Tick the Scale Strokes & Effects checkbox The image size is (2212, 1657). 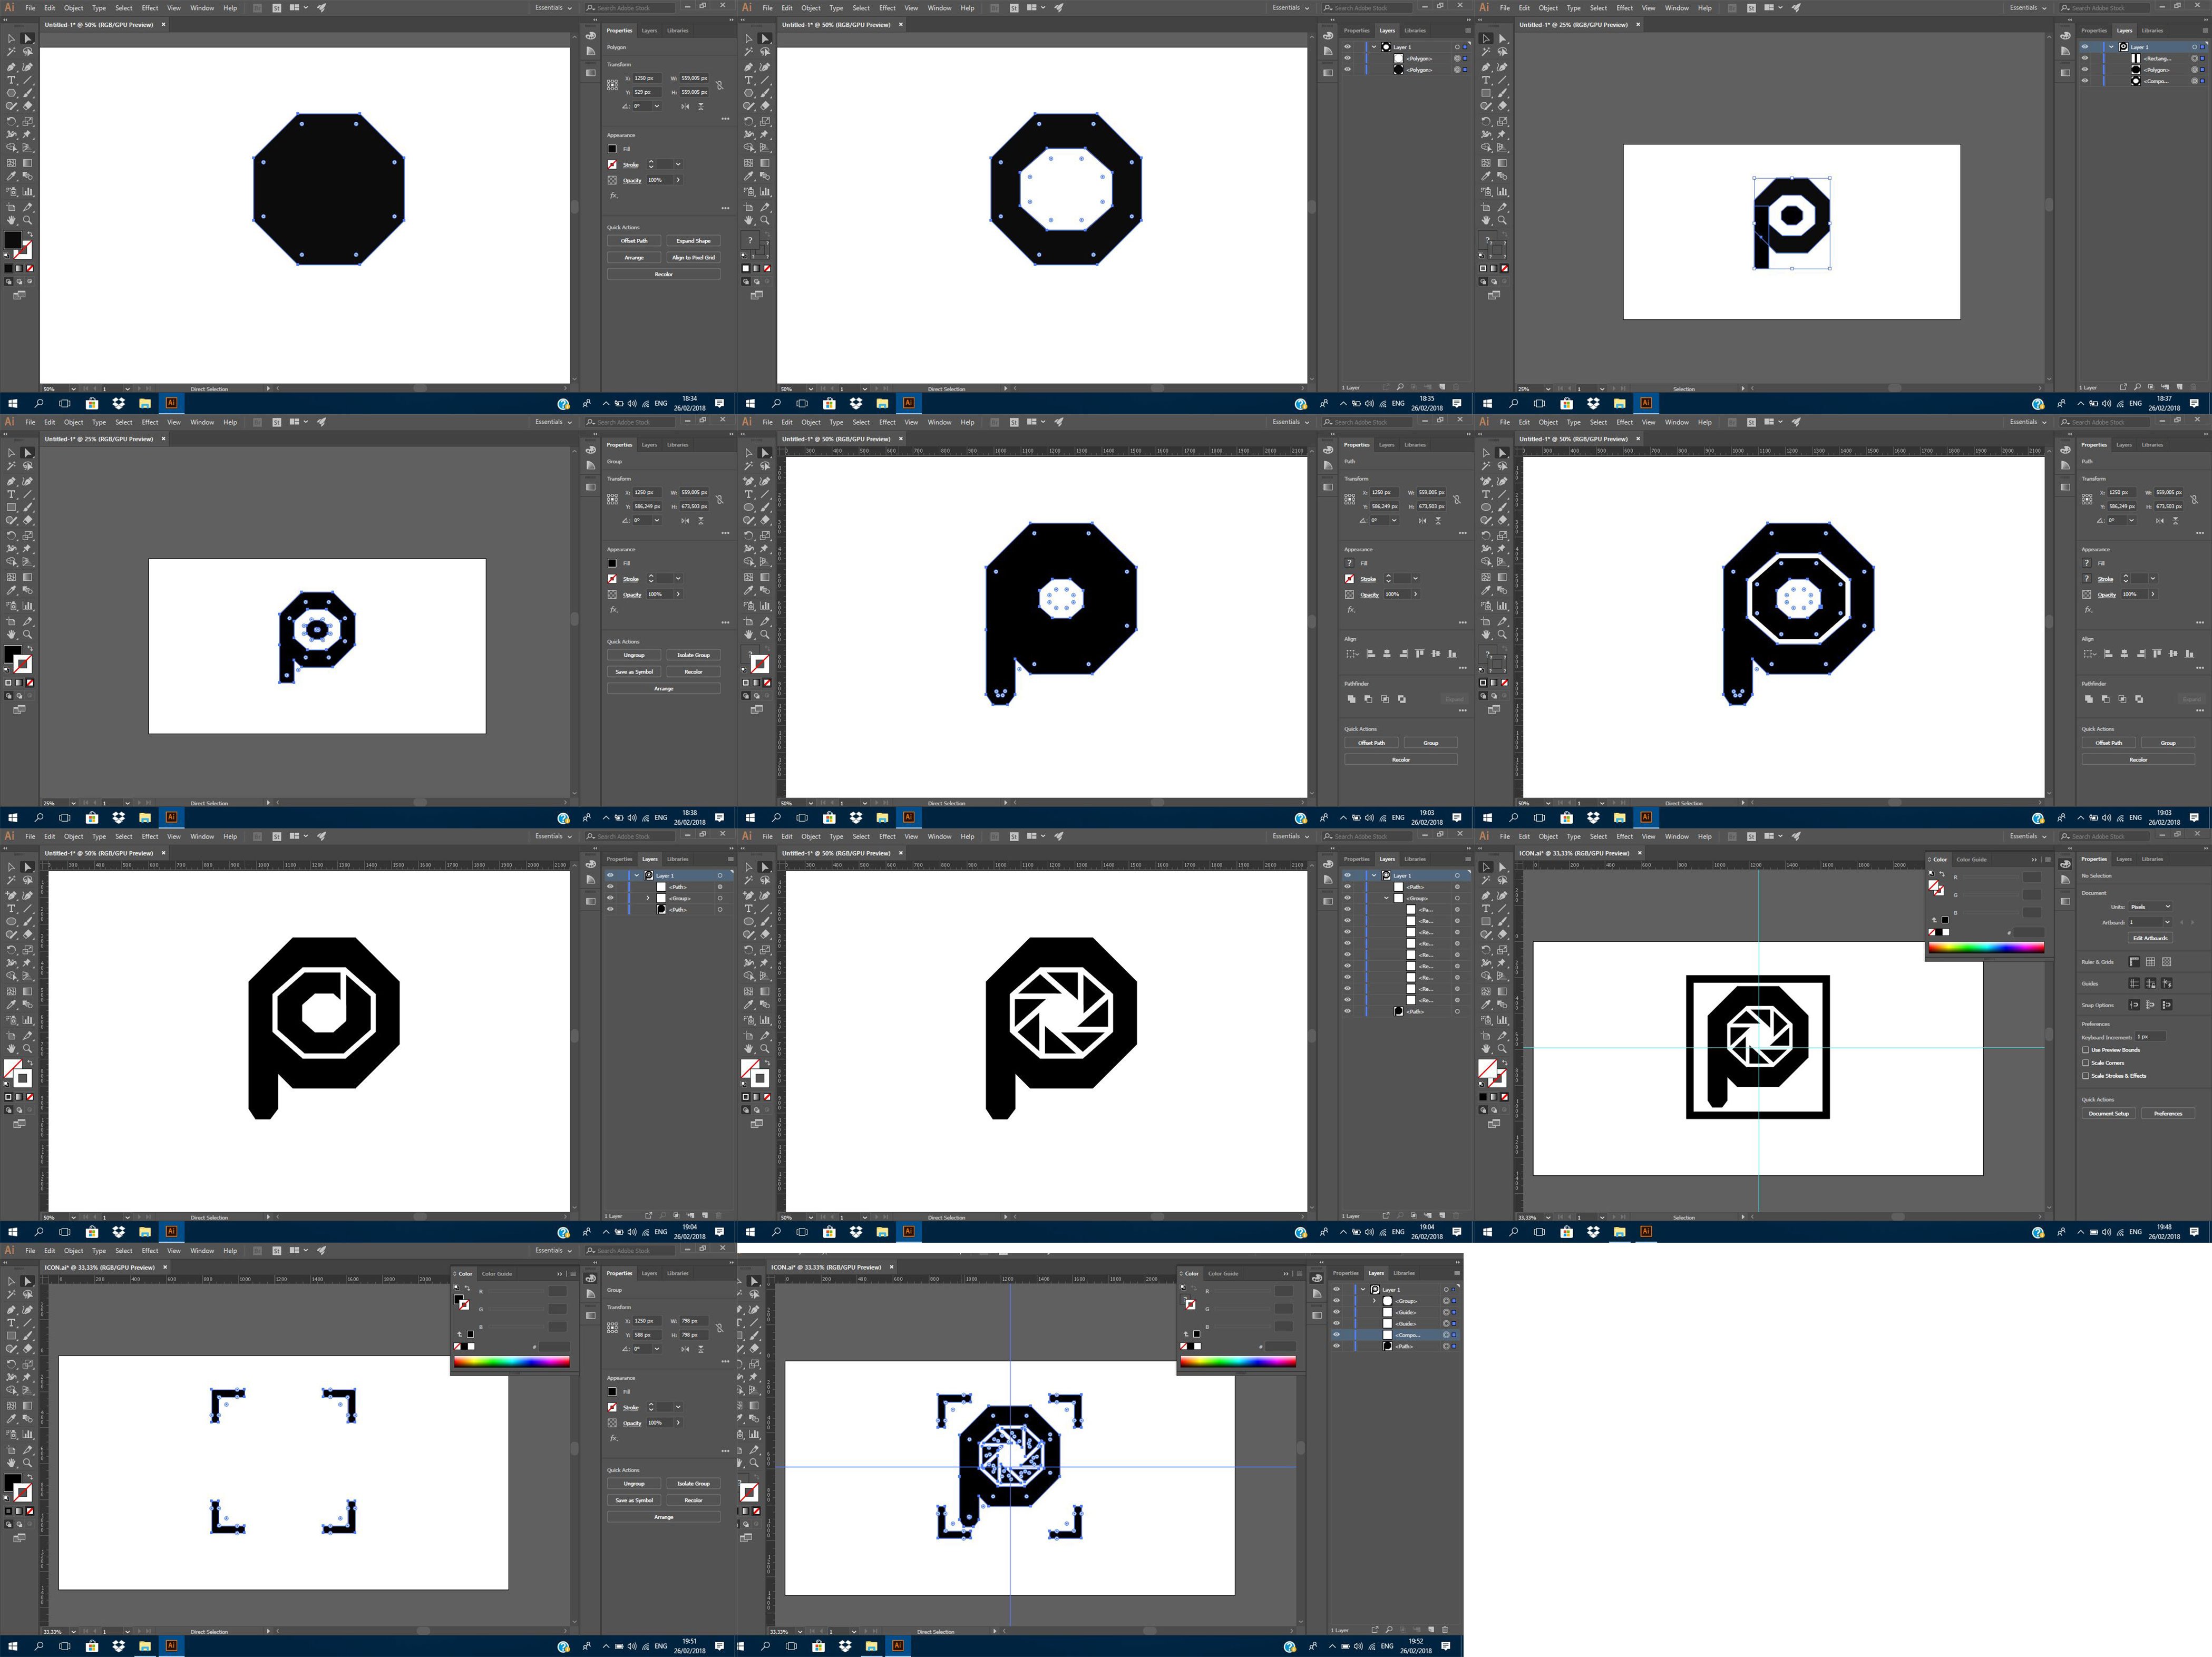[x=2086, y=1076]
